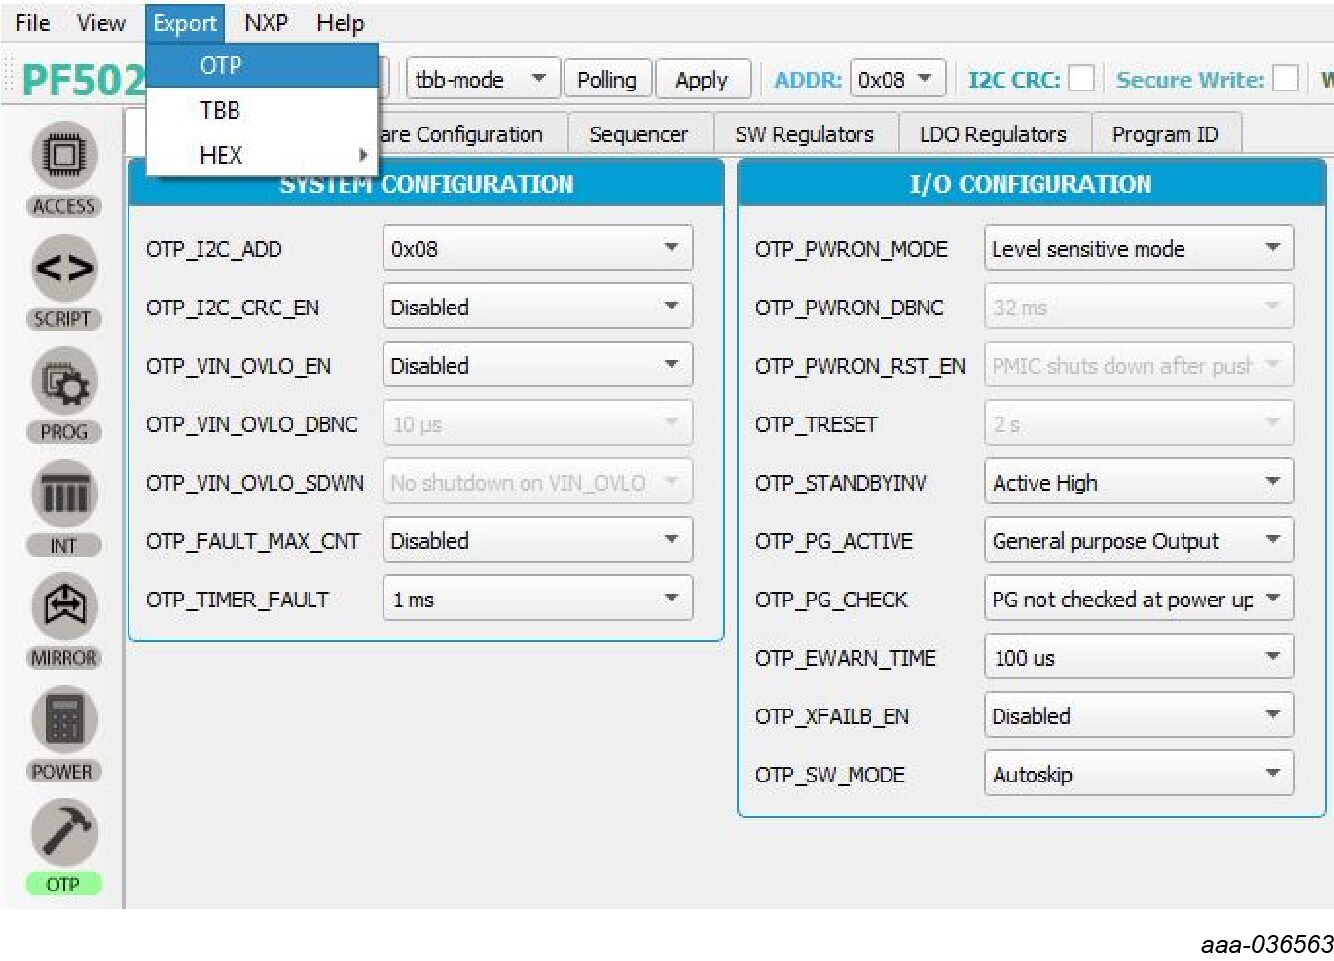The width and height of the screenshot is (1334, 961).
Task: Enable the Secure Write checkbox
Action: click(1285, 79)
